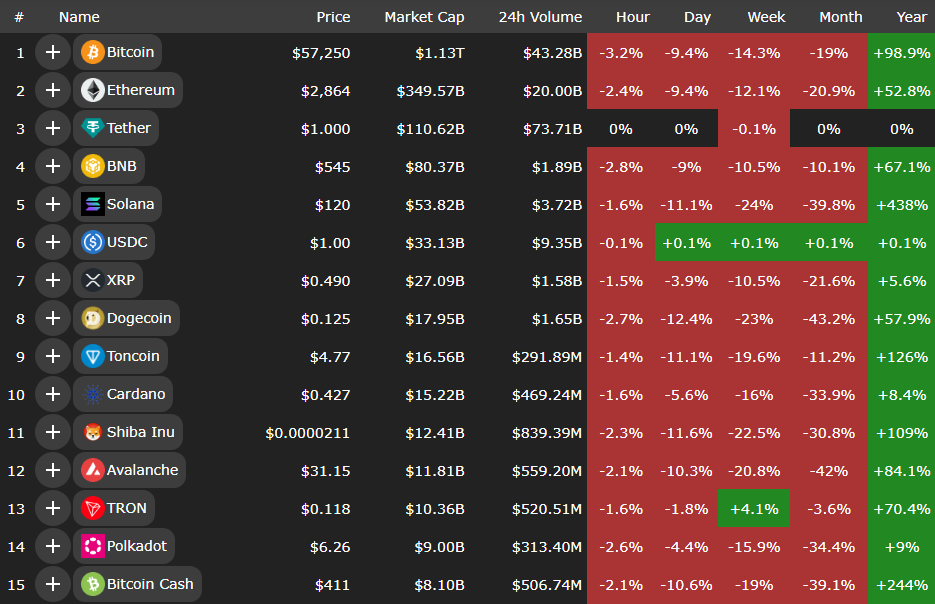Click the Tether coin icon
The height and width of the screenshot is (604, 935).
tap(93, 128)
